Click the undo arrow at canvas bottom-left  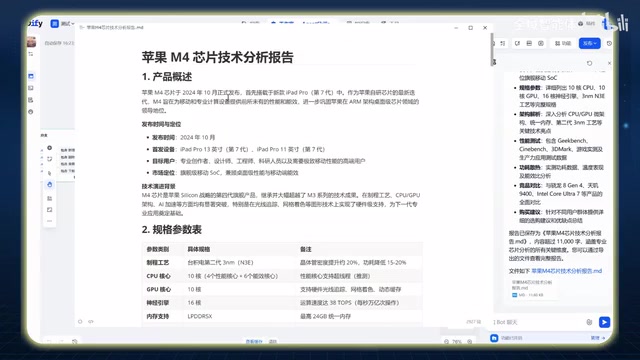[x=49, y=342]
